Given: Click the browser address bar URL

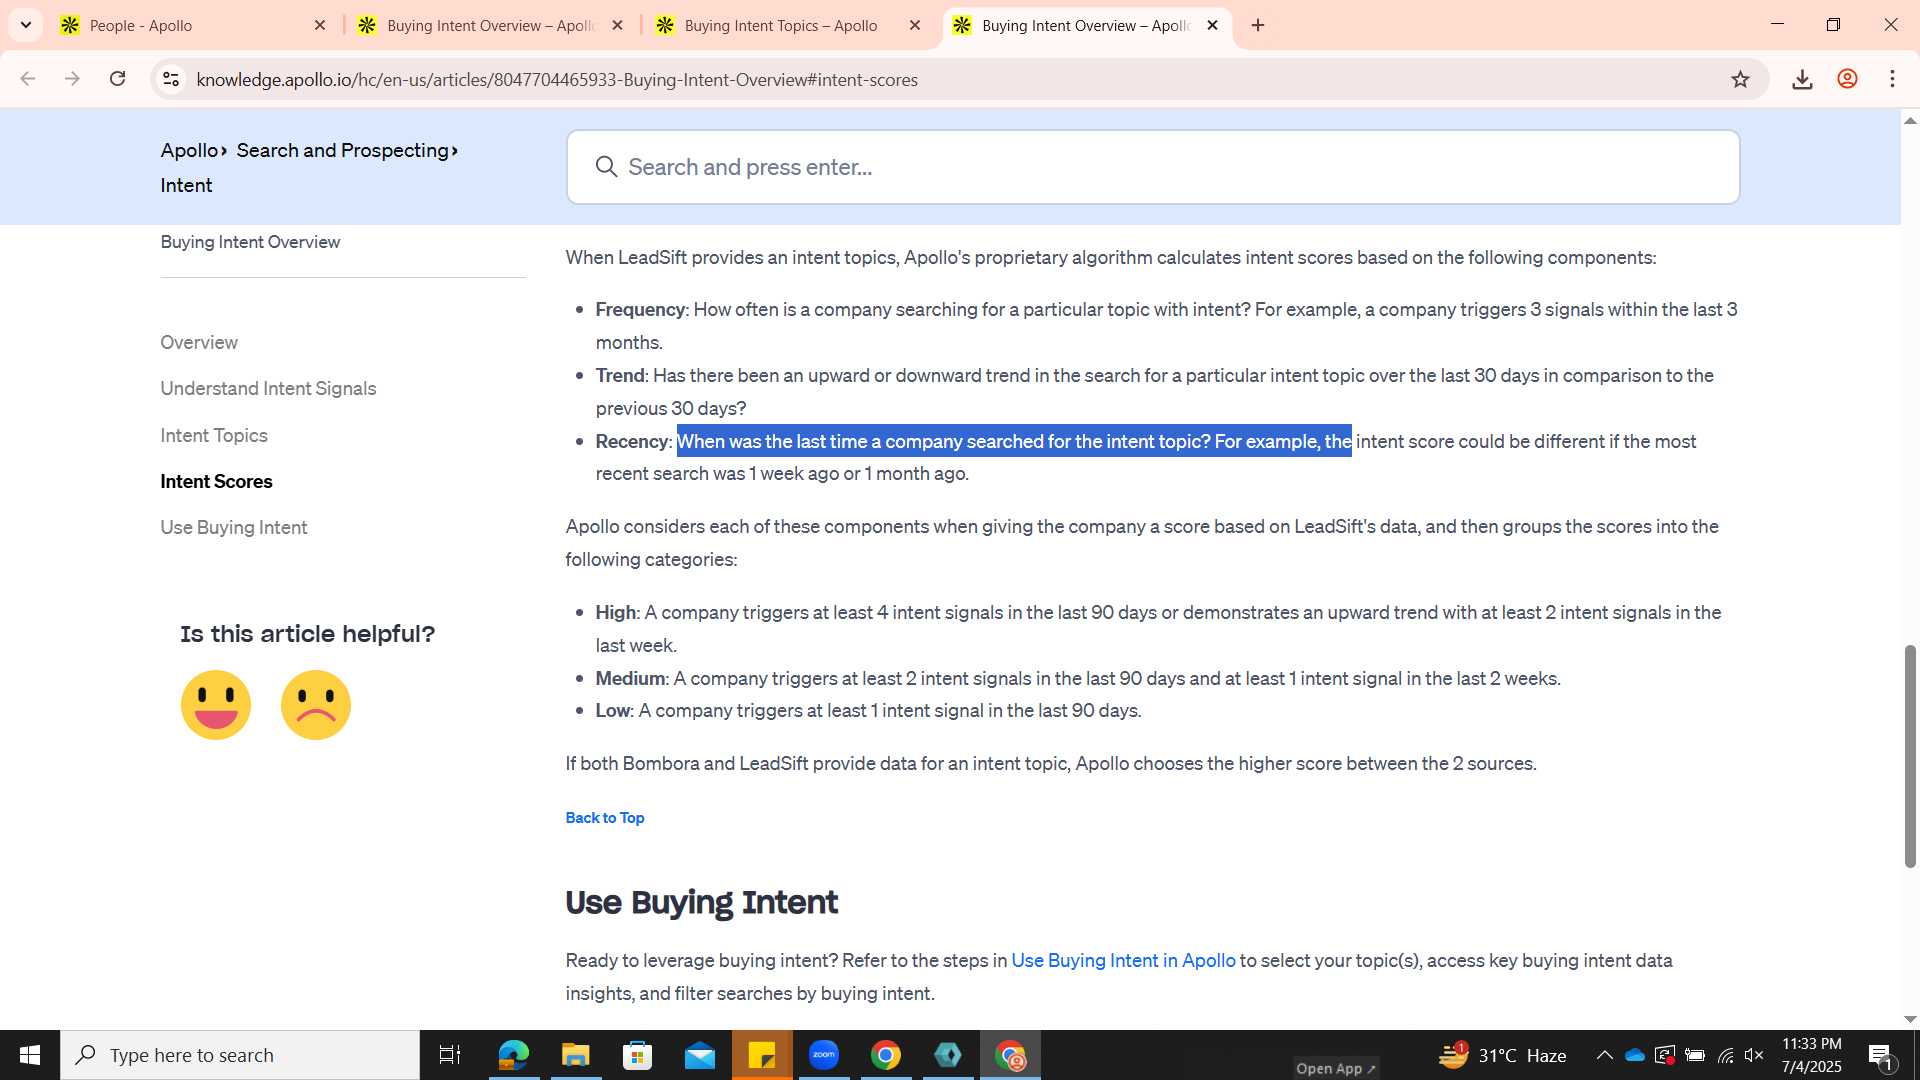Looking at the screenshot, I should [557, 79].
